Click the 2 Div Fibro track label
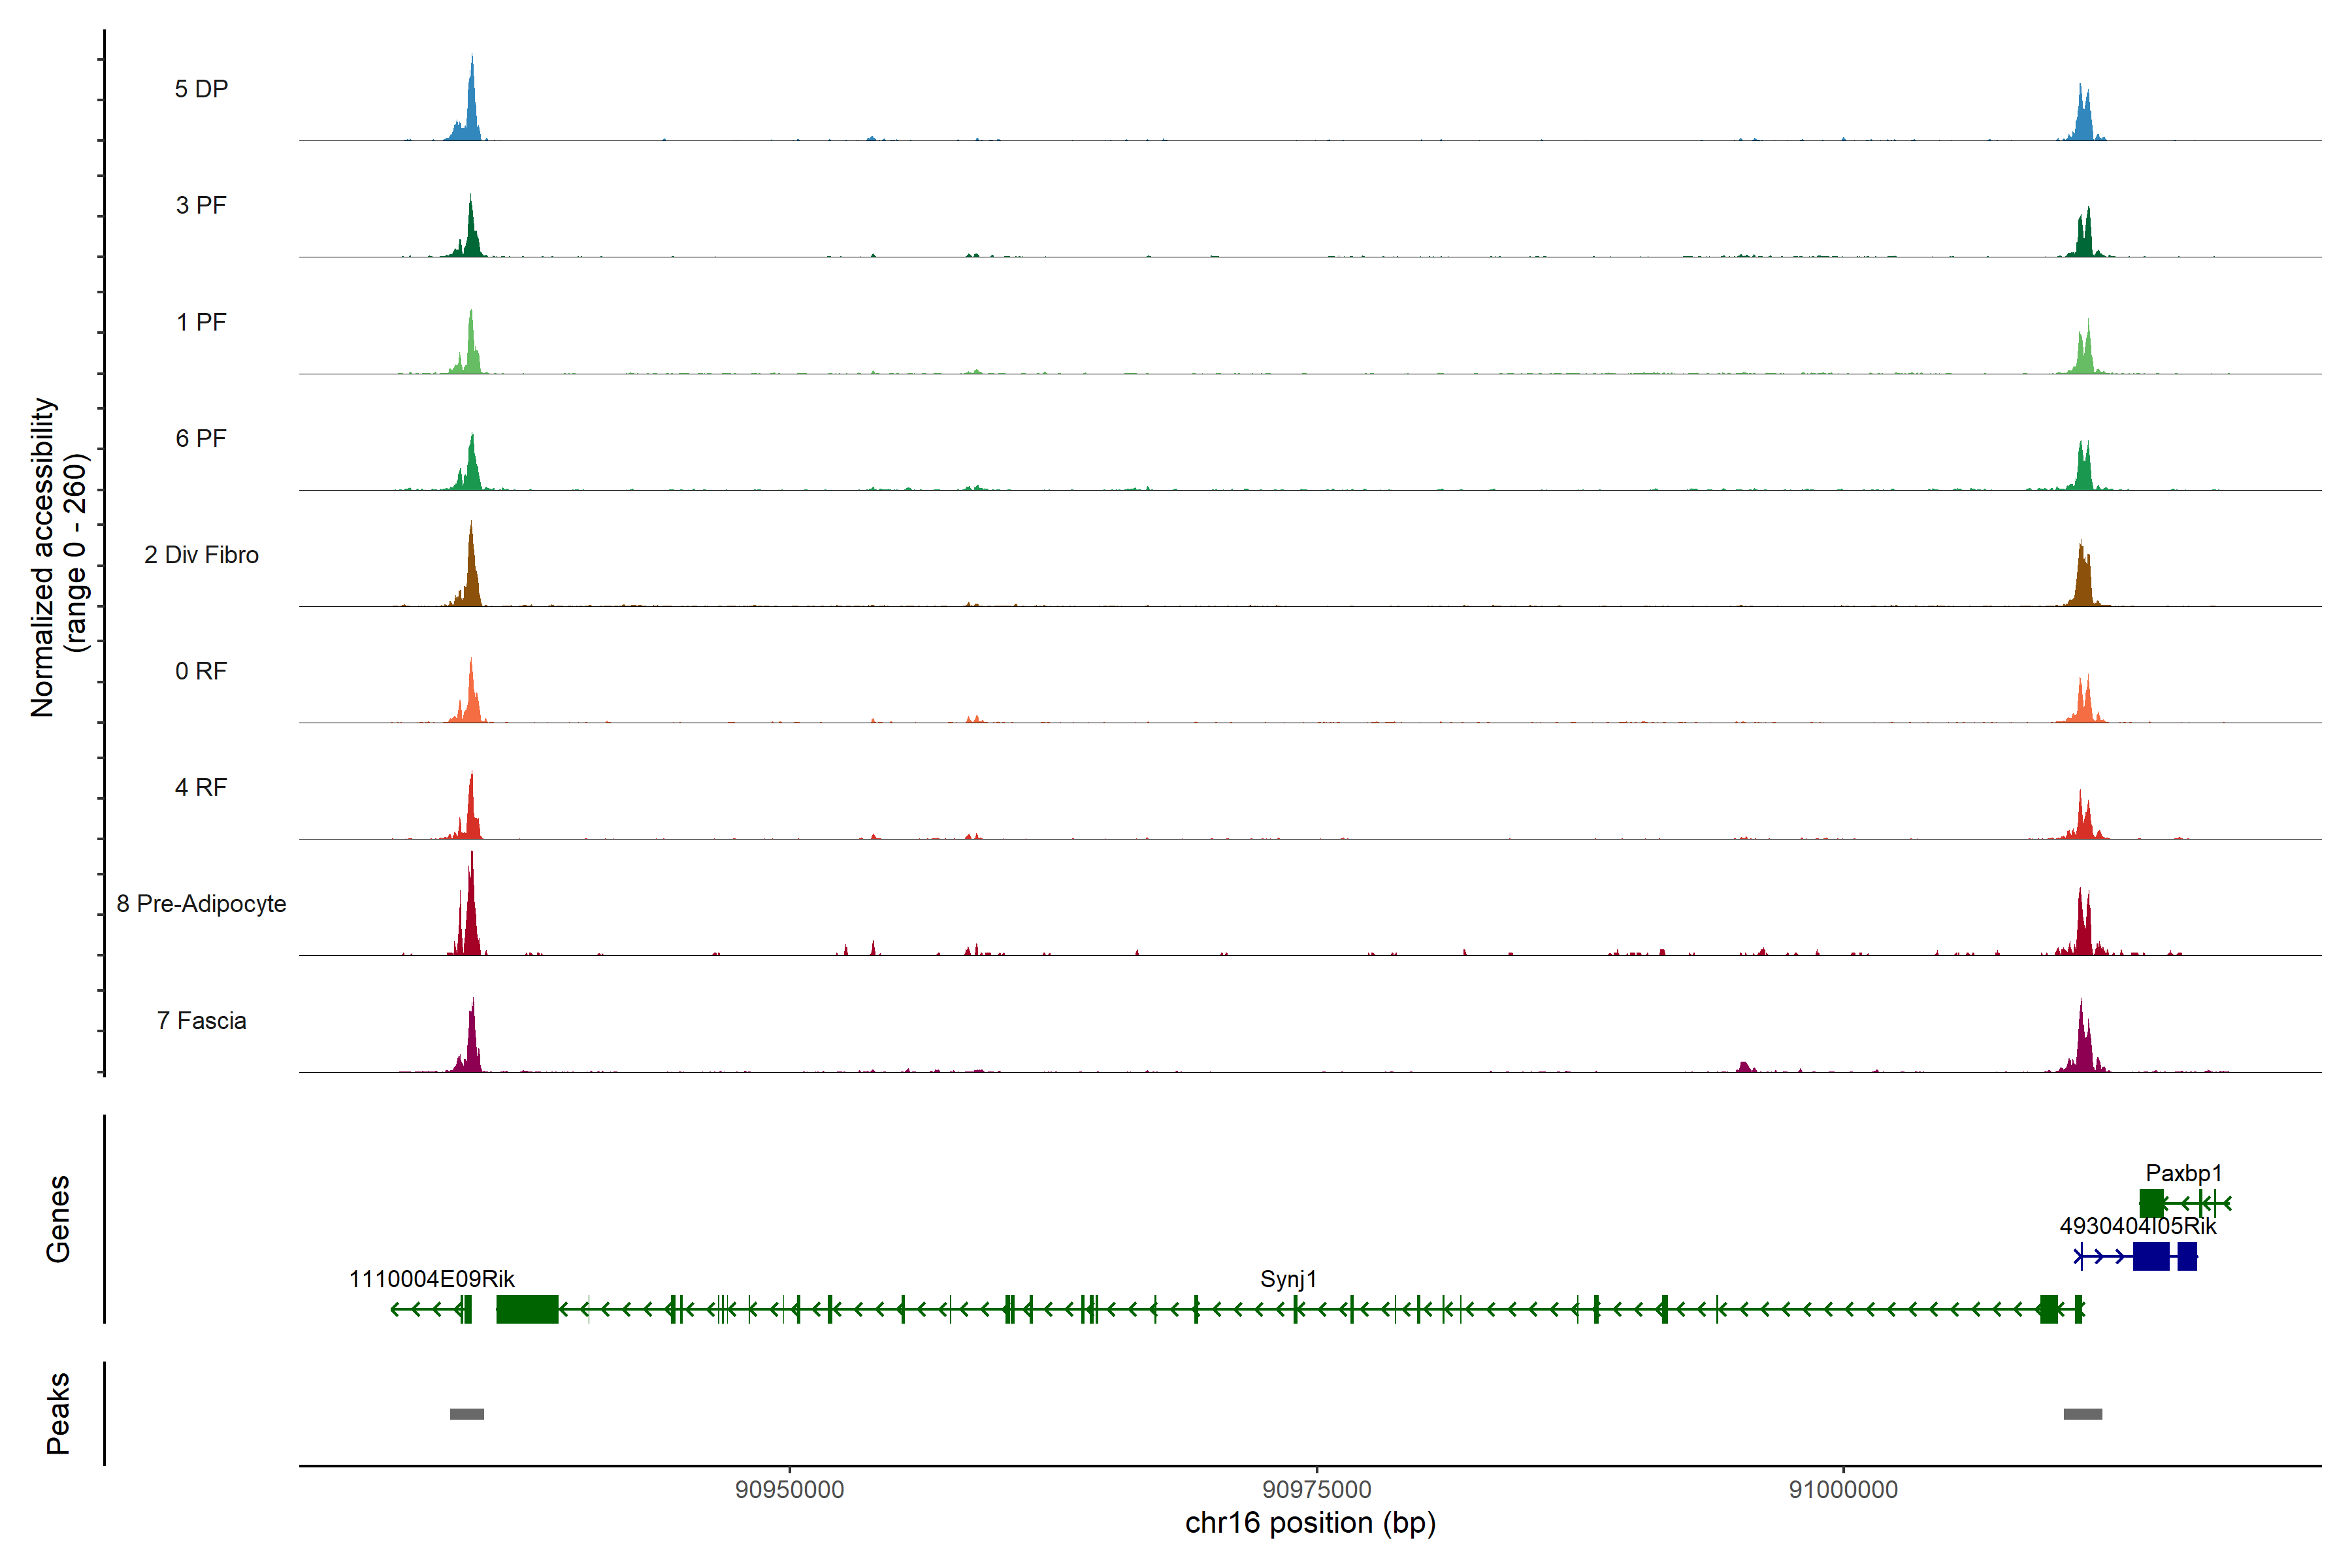Viewport: 2352px width, 1568px height. 201,555
